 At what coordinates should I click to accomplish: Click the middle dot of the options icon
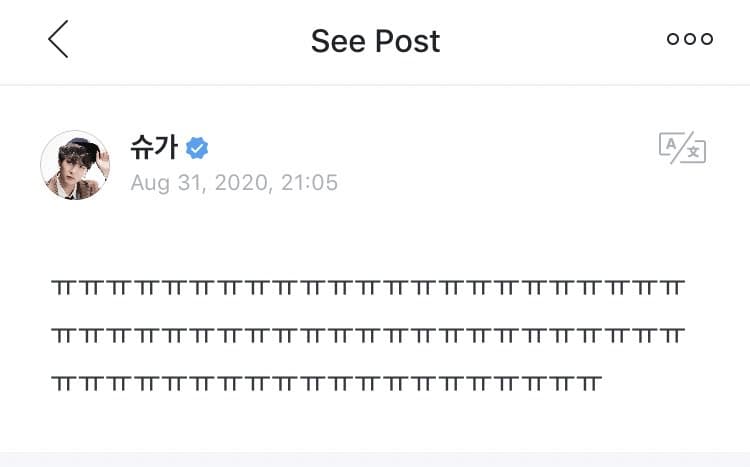click(x=690, y=40)
